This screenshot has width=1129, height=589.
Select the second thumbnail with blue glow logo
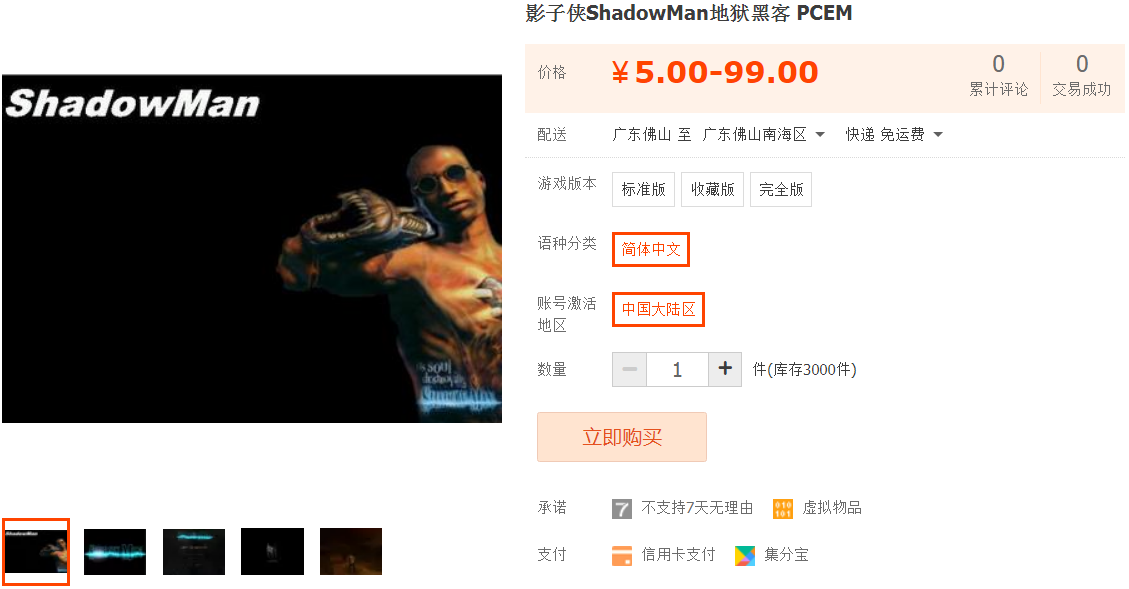(114, 552)
